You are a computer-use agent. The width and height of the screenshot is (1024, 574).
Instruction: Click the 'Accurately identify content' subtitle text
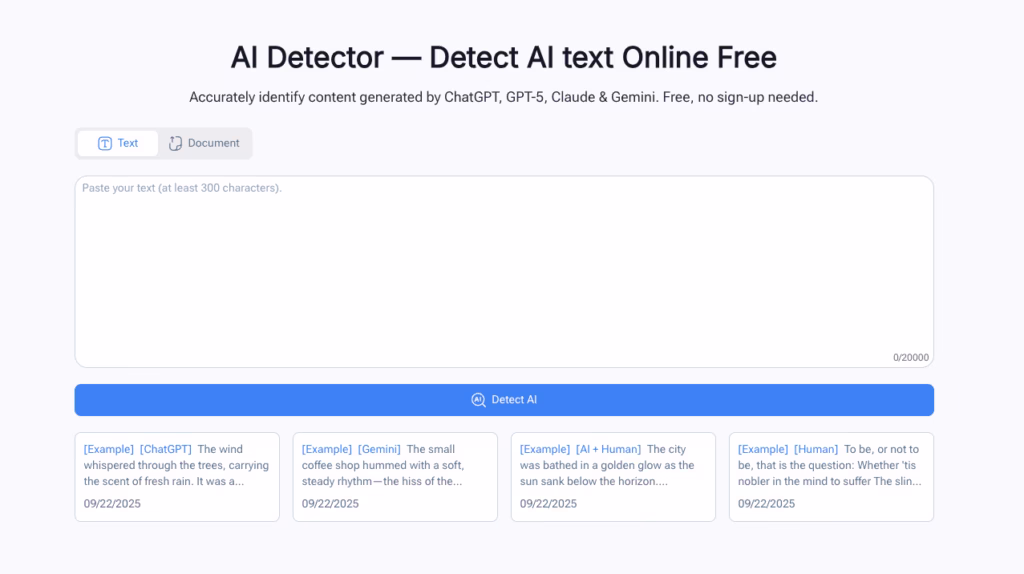click(x=504, y=97)
